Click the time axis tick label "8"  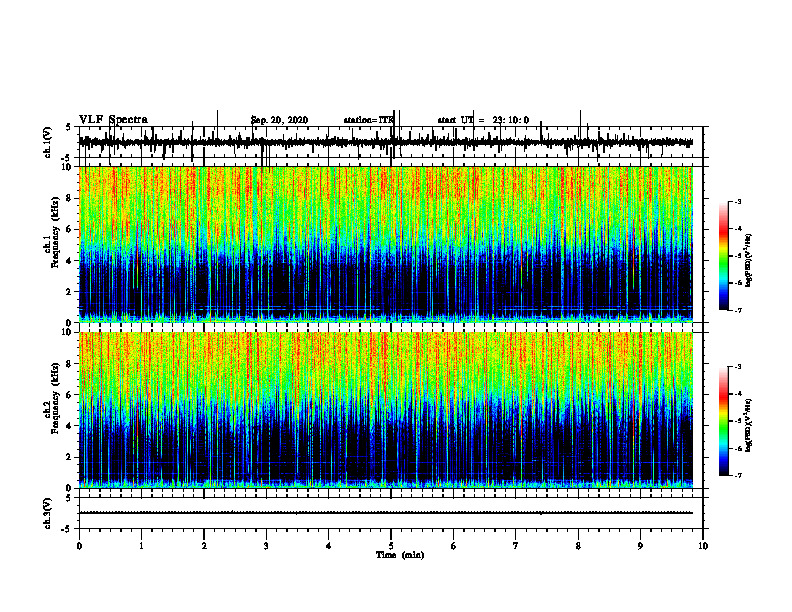pos(578,546)
